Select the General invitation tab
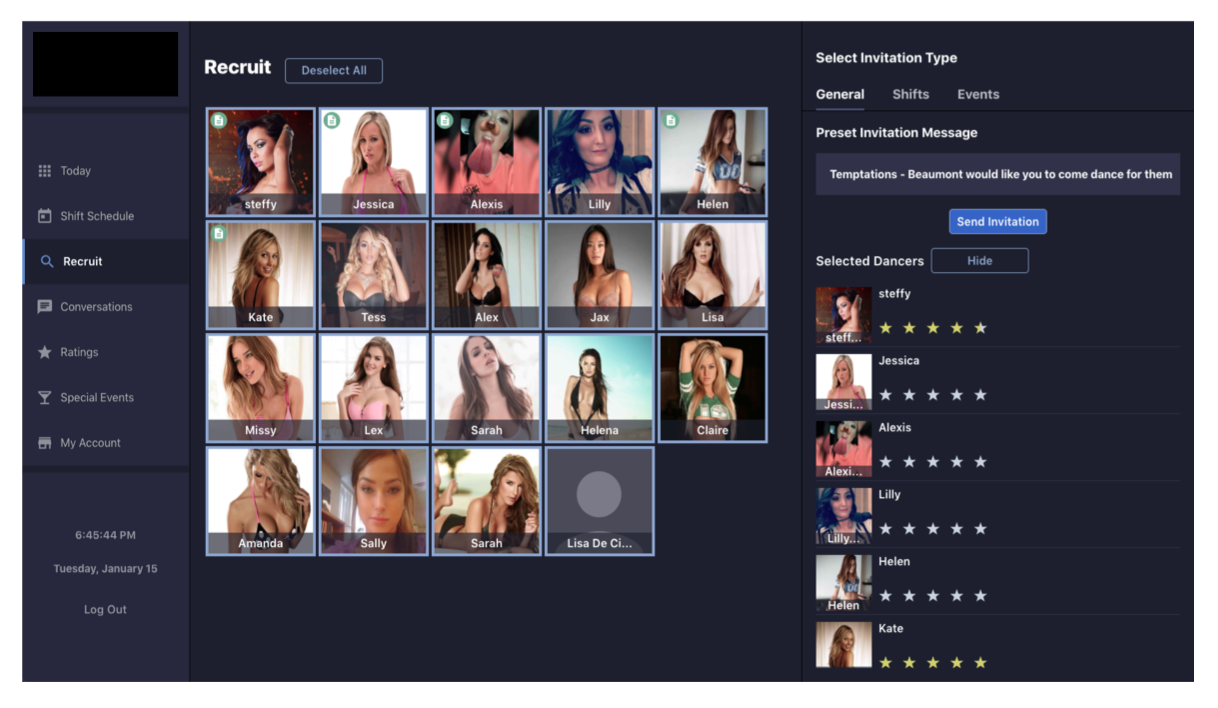1218x708 pixels. [839, 94]
